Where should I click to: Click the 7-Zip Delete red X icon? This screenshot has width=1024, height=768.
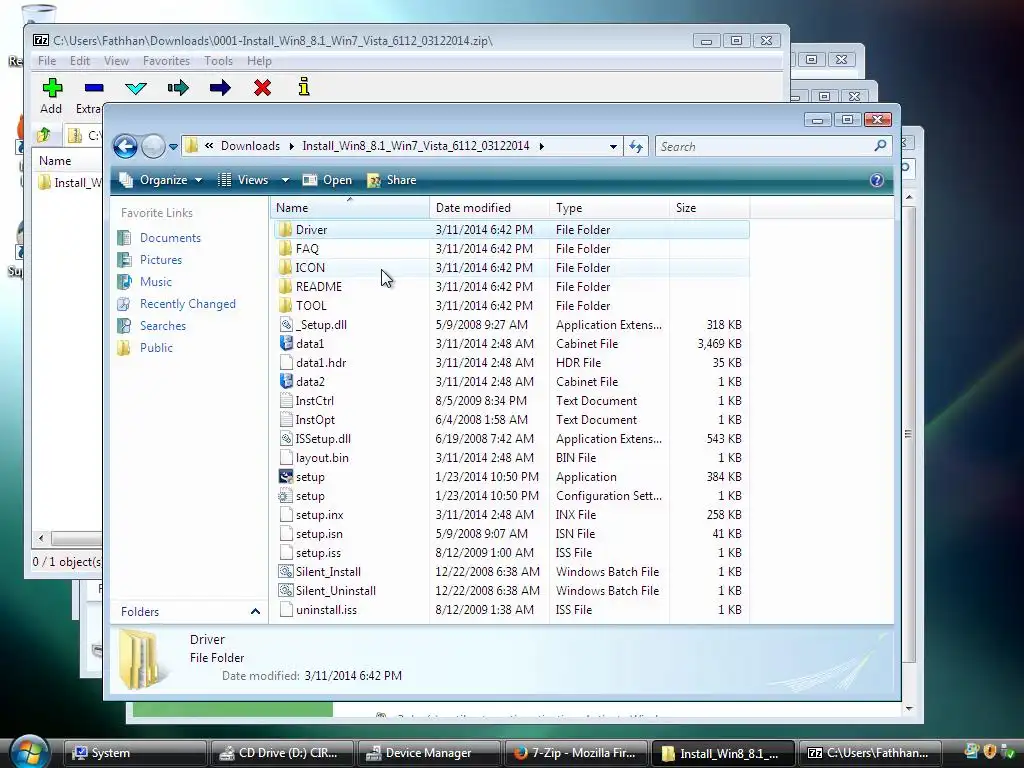(x=263, y=88)
